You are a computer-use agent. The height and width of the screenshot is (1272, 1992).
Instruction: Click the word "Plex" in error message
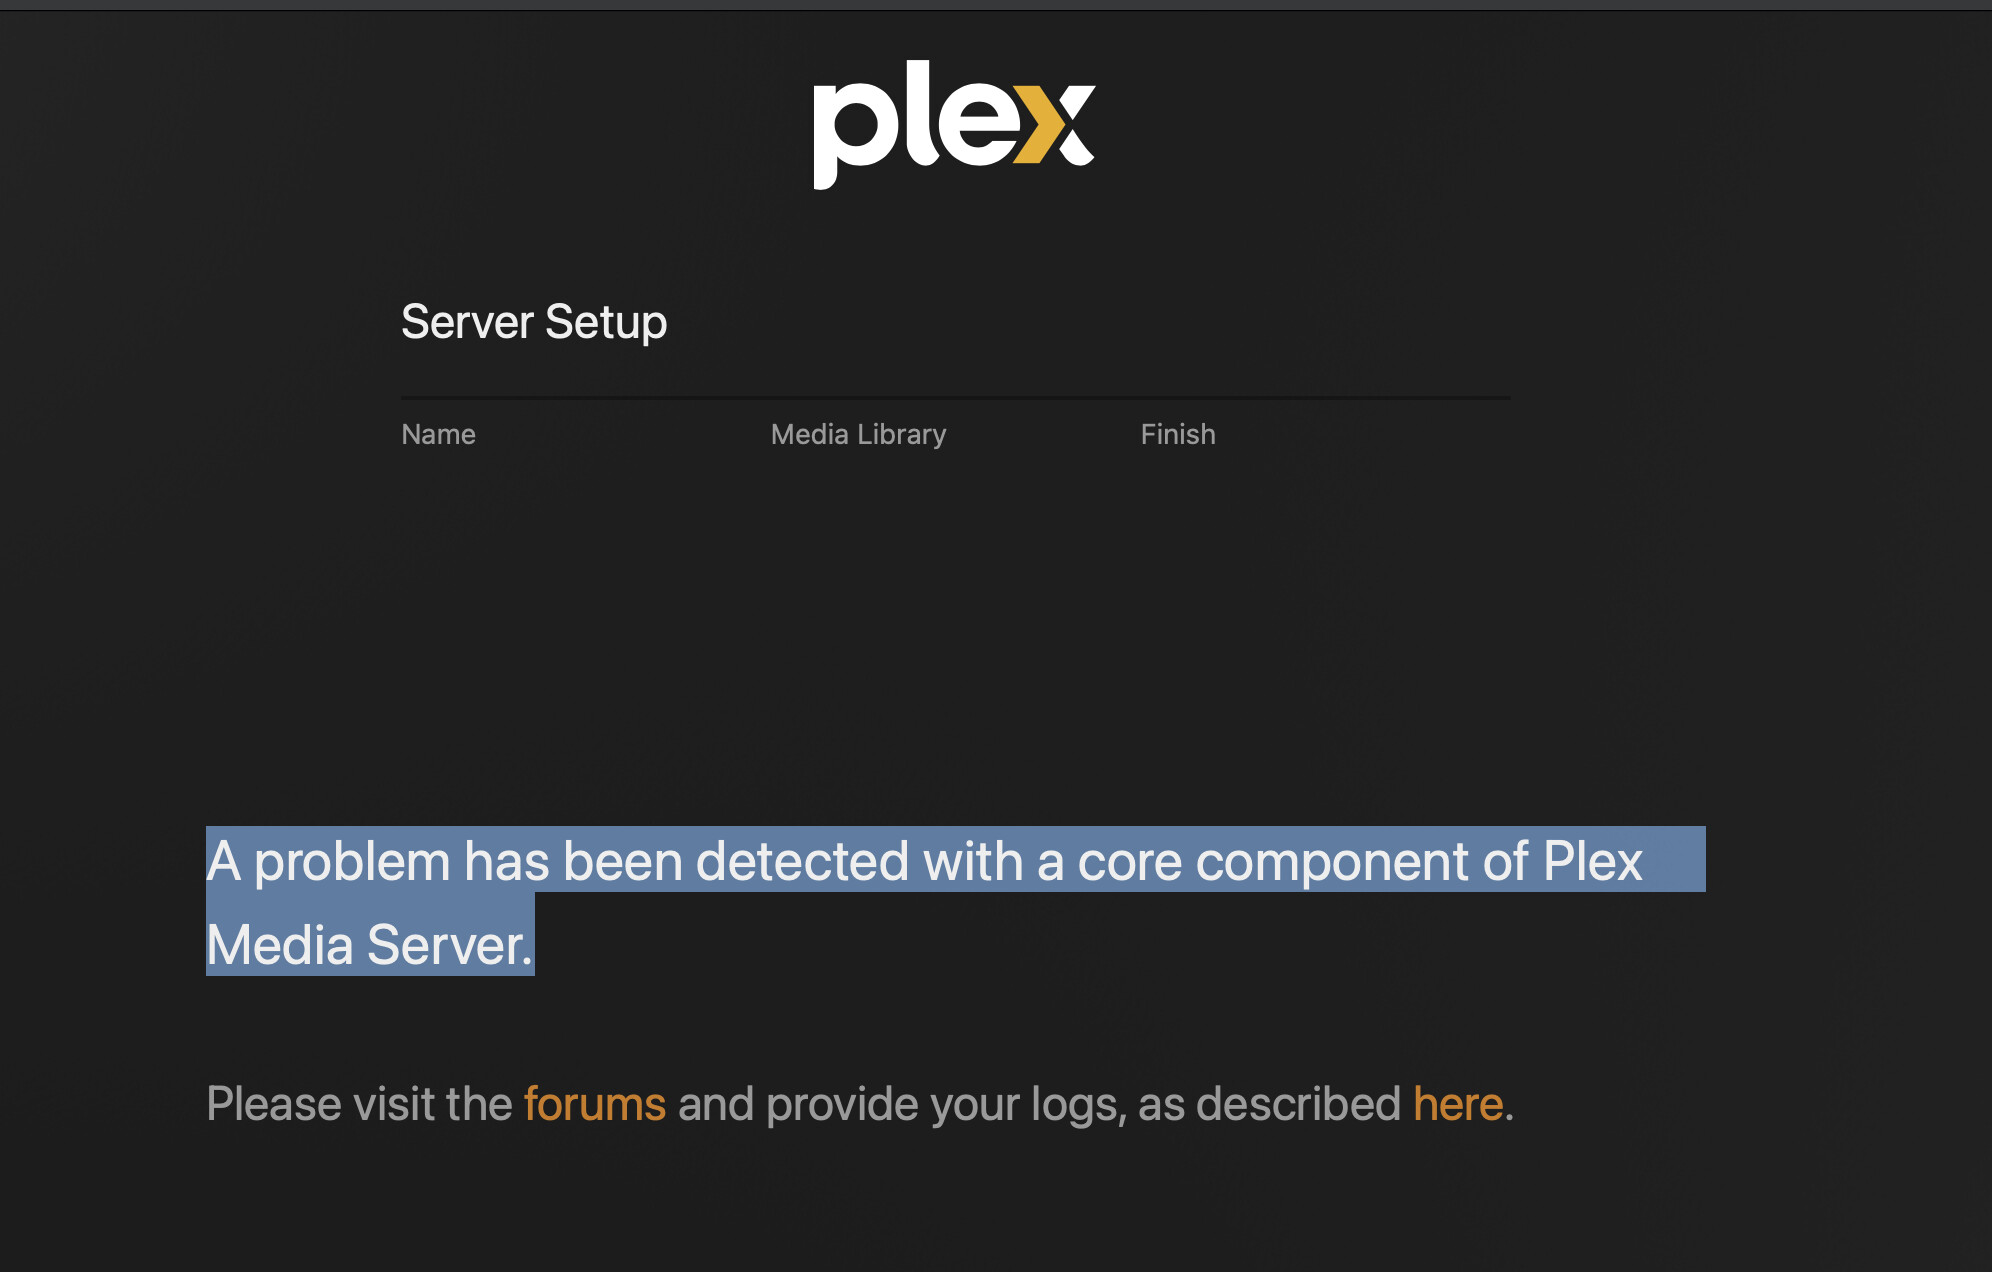click(x=1592, y=861)
